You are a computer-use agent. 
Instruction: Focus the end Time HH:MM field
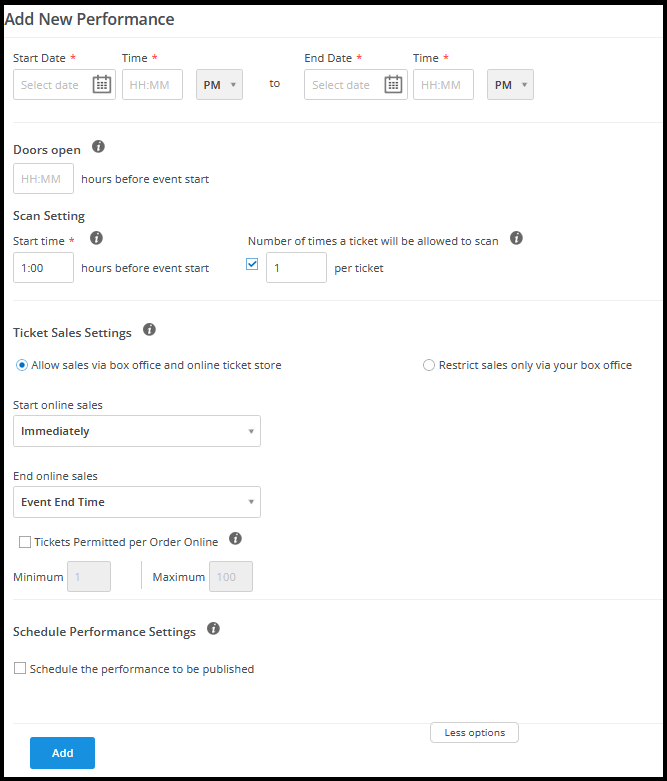(x=443, y=85)
